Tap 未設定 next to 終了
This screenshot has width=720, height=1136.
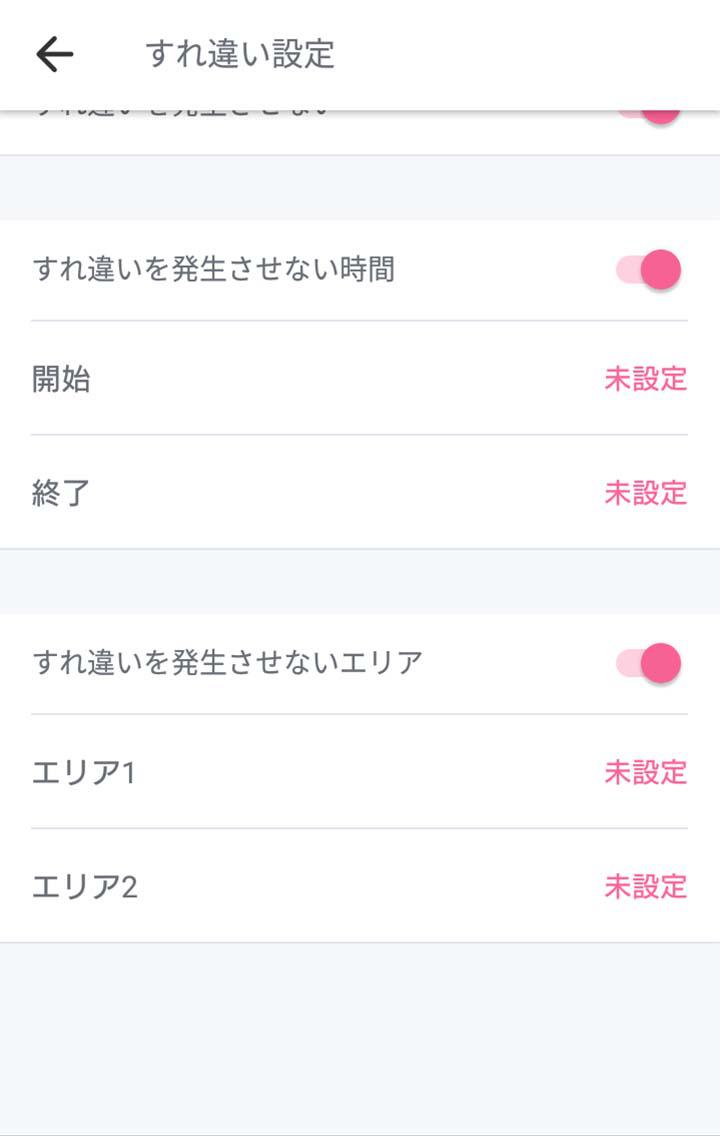(x=645, y=493)
